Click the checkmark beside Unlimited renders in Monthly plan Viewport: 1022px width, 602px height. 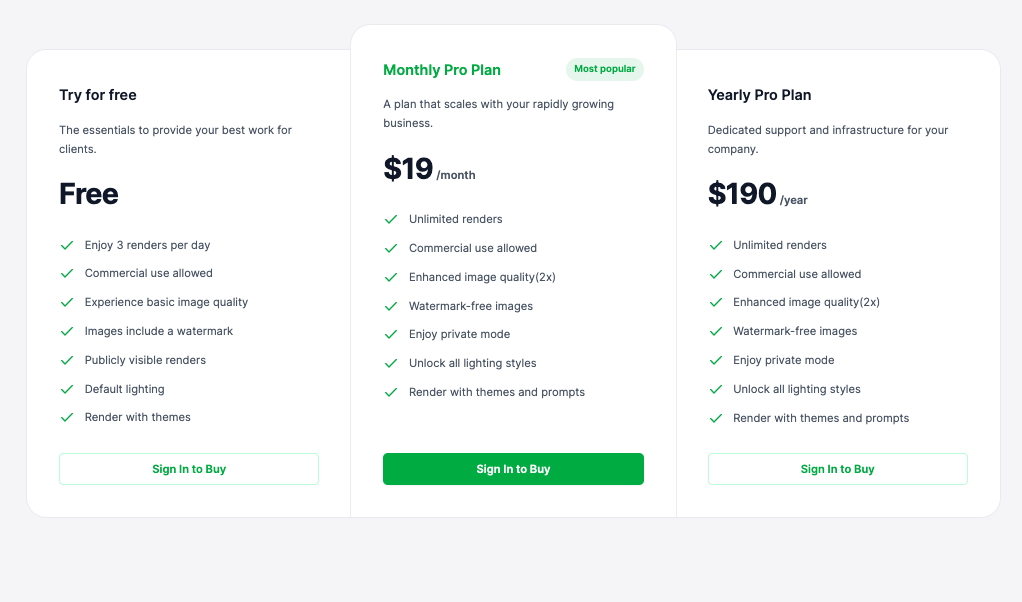(391, 219)
